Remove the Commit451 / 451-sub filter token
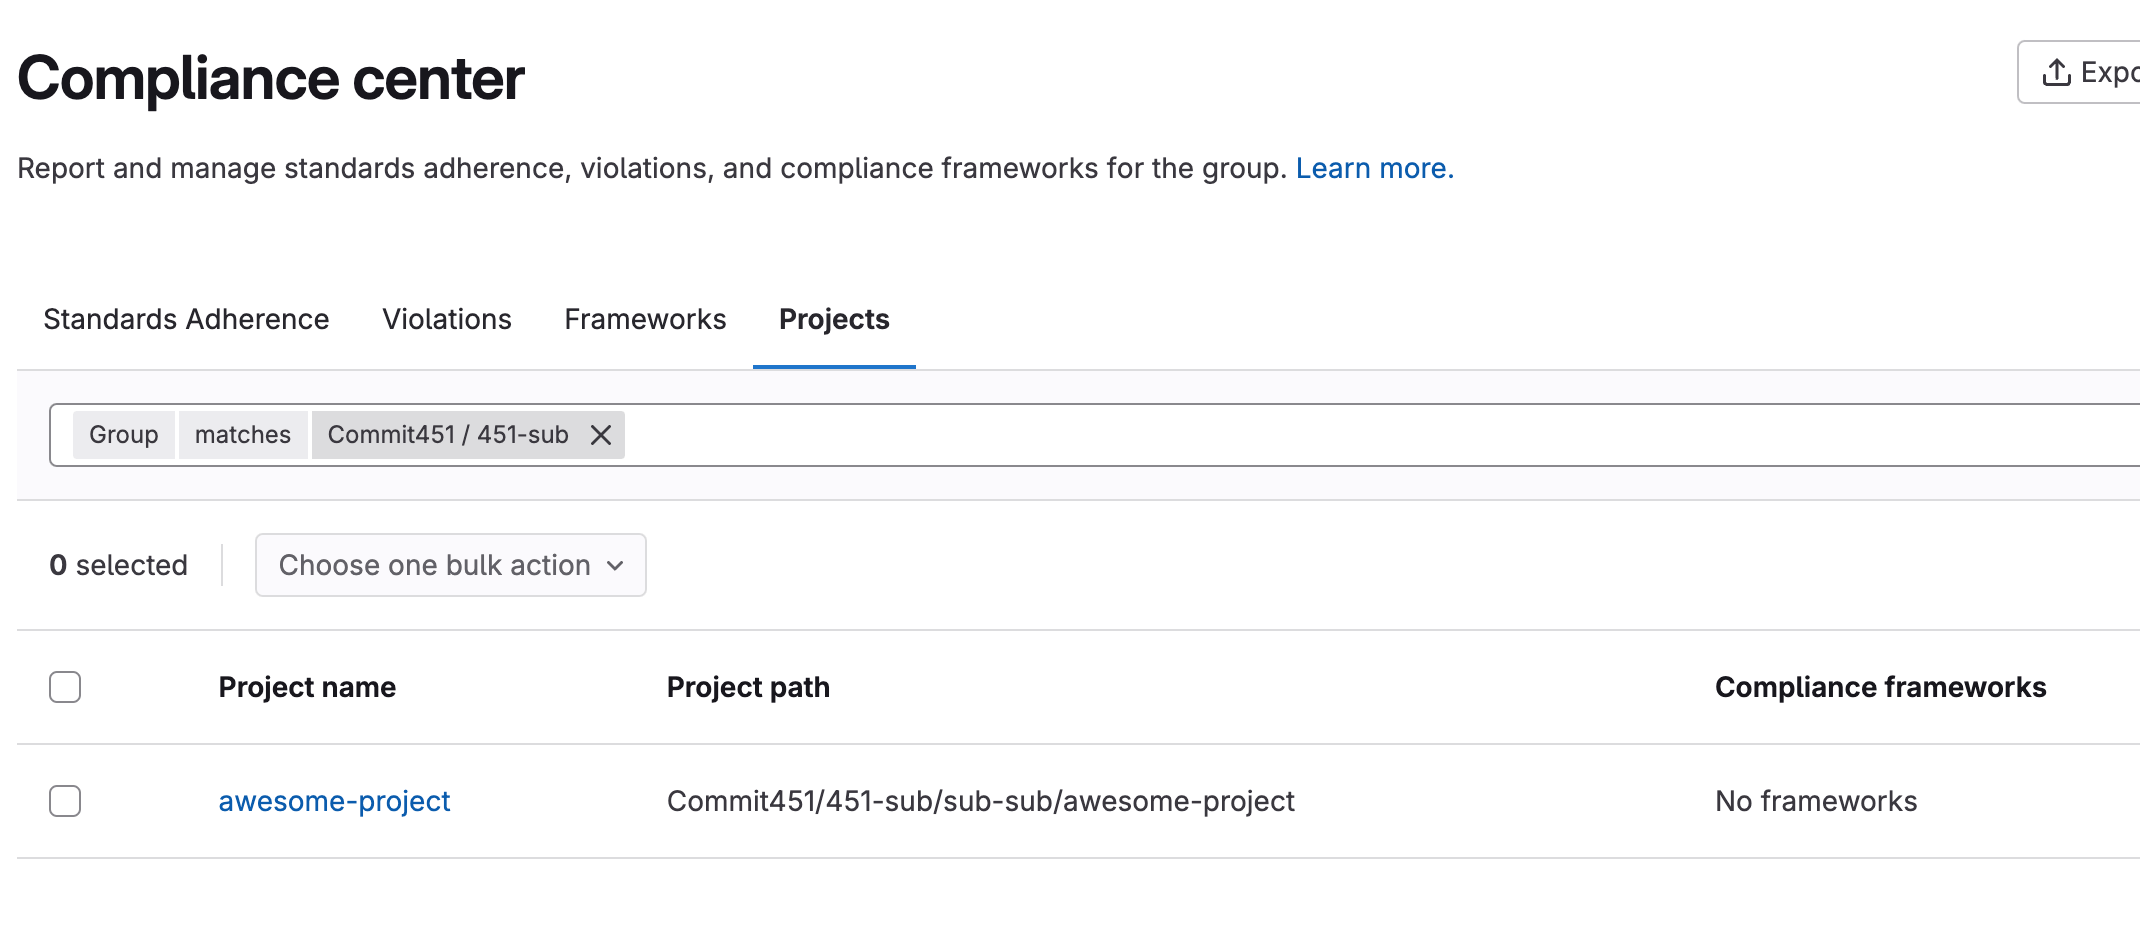Viewport: 2140px width, 942px height. [x=600, y=435]
